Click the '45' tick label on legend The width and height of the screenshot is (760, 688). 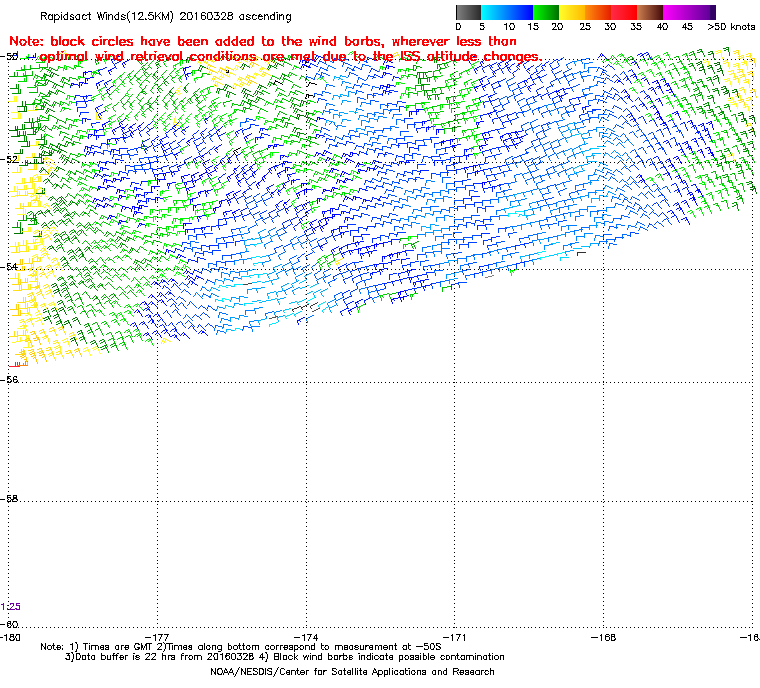pos(687,27)
